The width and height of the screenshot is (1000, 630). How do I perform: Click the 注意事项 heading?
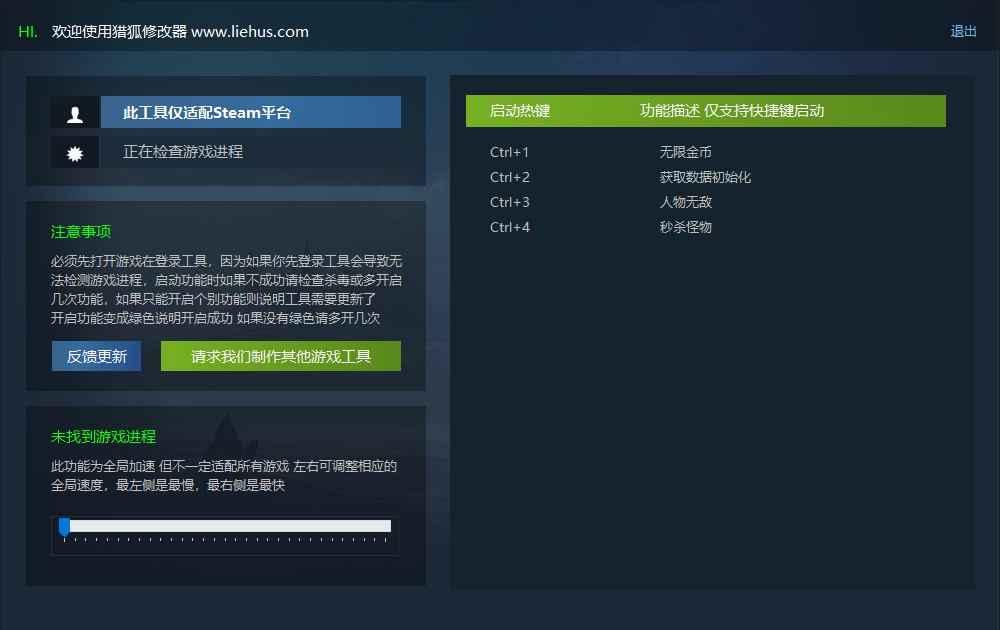pyautogui.click(x=81, y=231)
